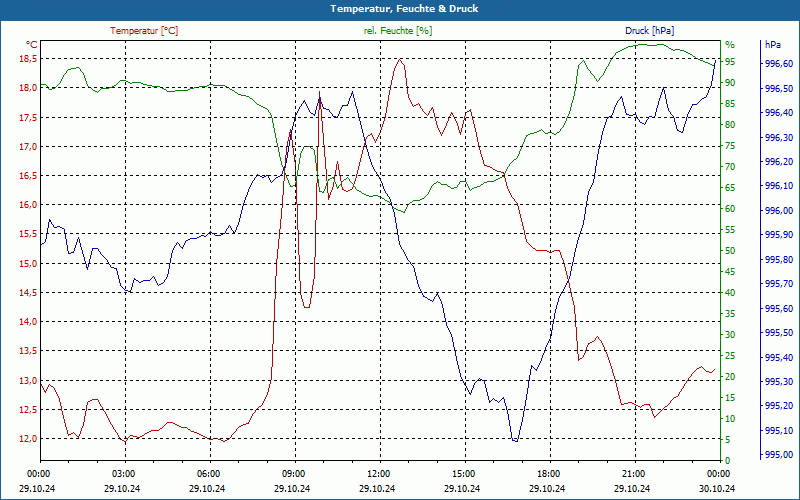The image size is (800, 500).
Task: Click the date label "30.10.24"
Action: [x=717, y=488]
